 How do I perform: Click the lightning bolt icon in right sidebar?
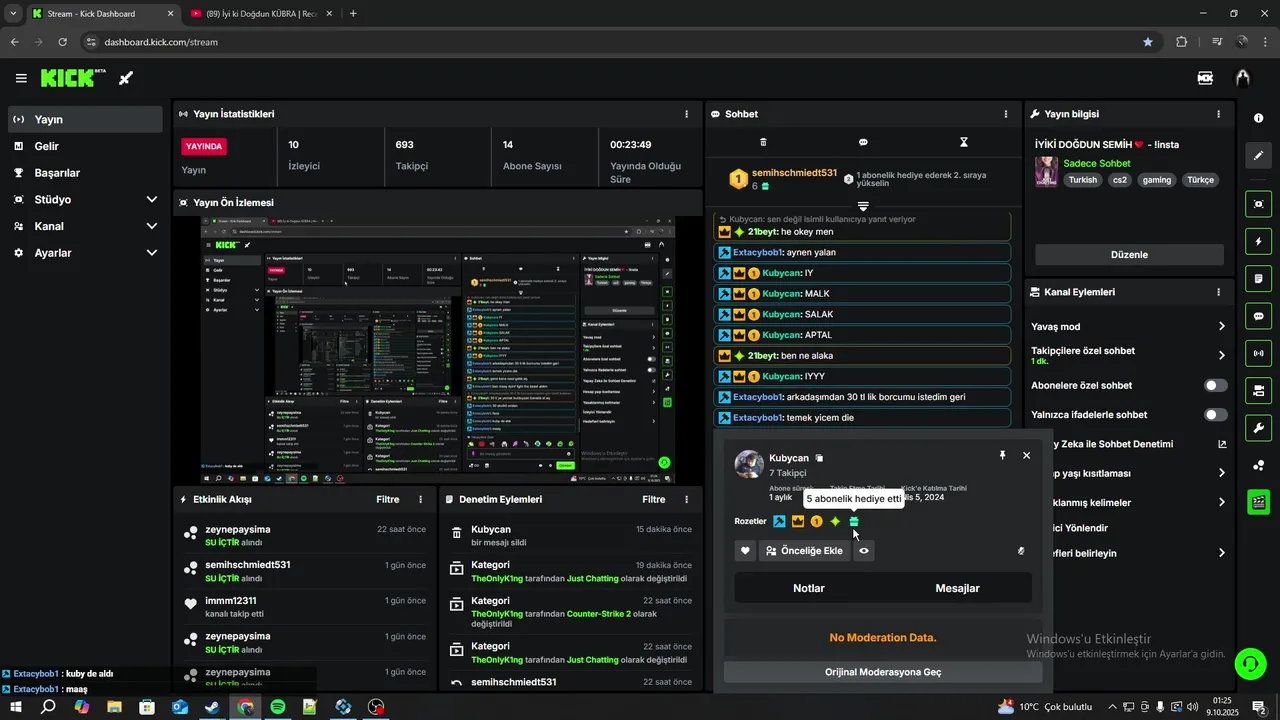(1258, 241)
